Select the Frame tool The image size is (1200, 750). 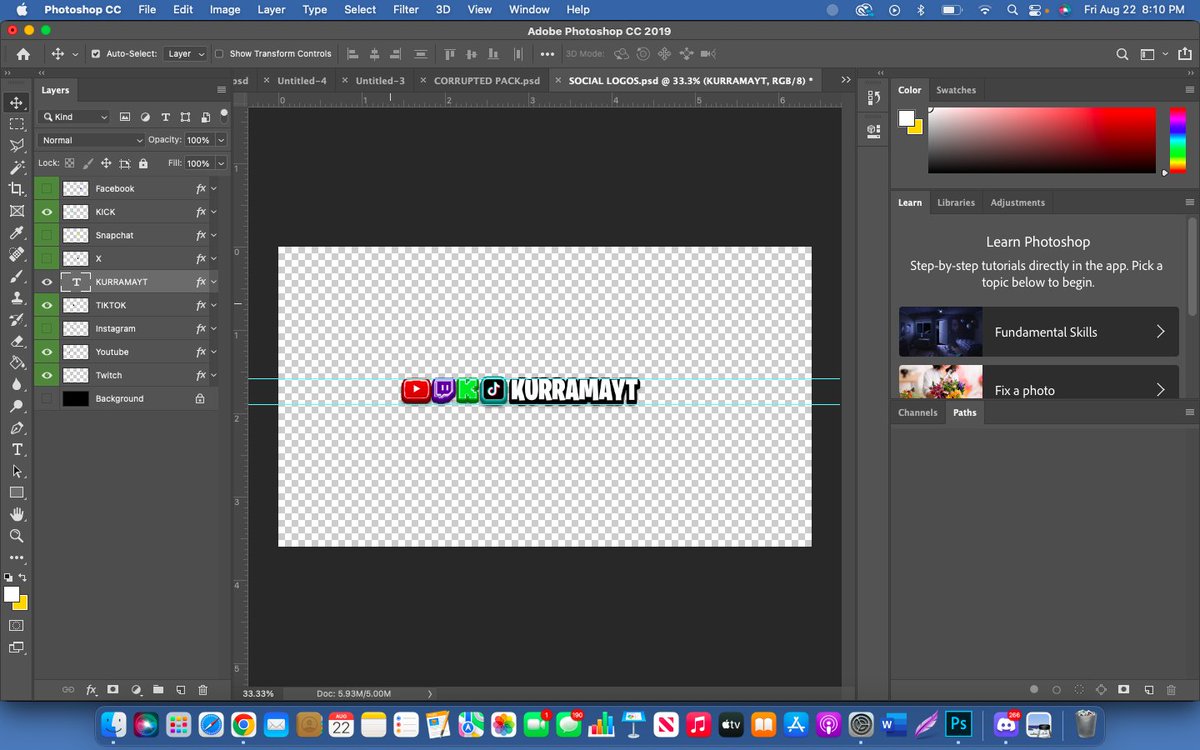[16, 211]
